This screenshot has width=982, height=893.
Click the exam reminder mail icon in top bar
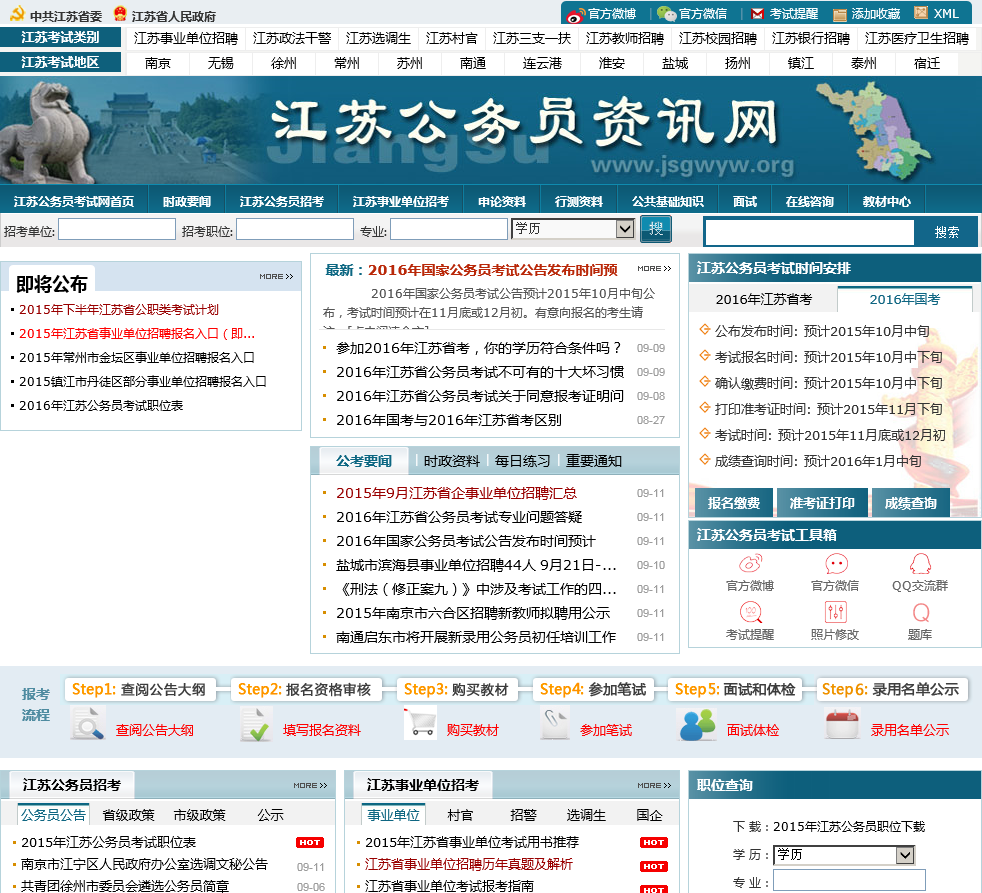757,14
